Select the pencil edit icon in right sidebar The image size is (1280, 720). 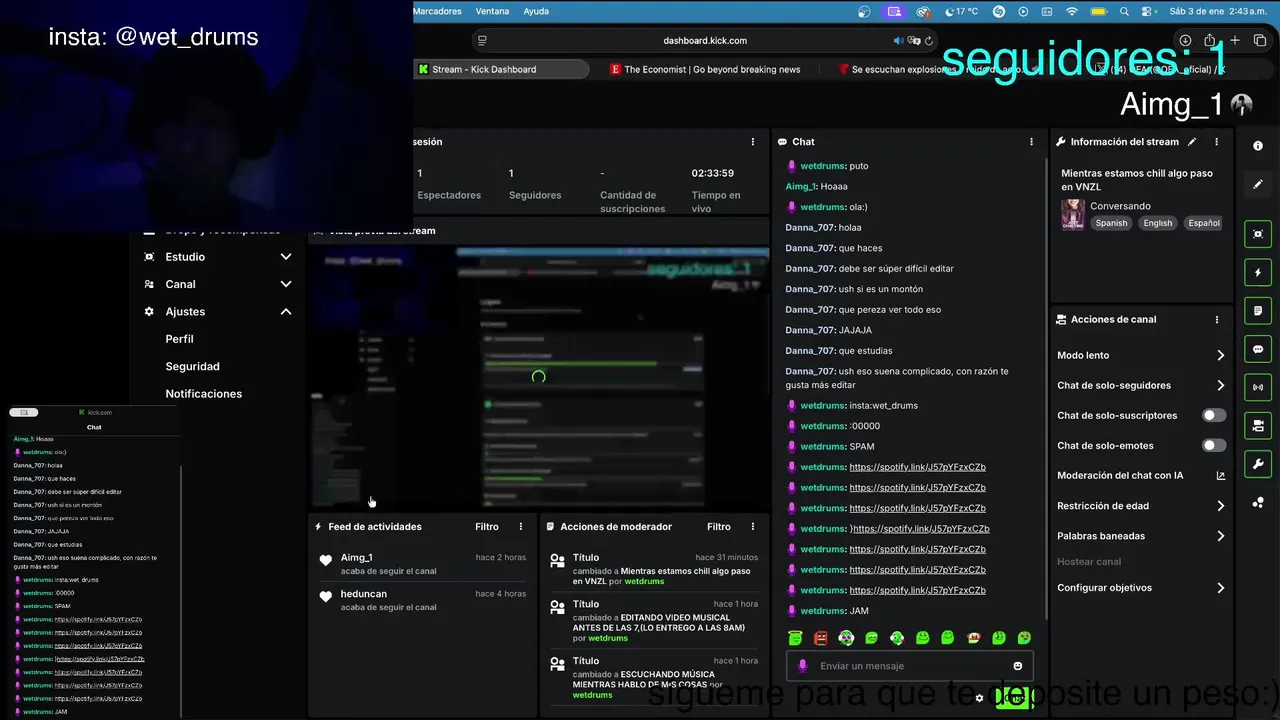[1258, 185]
